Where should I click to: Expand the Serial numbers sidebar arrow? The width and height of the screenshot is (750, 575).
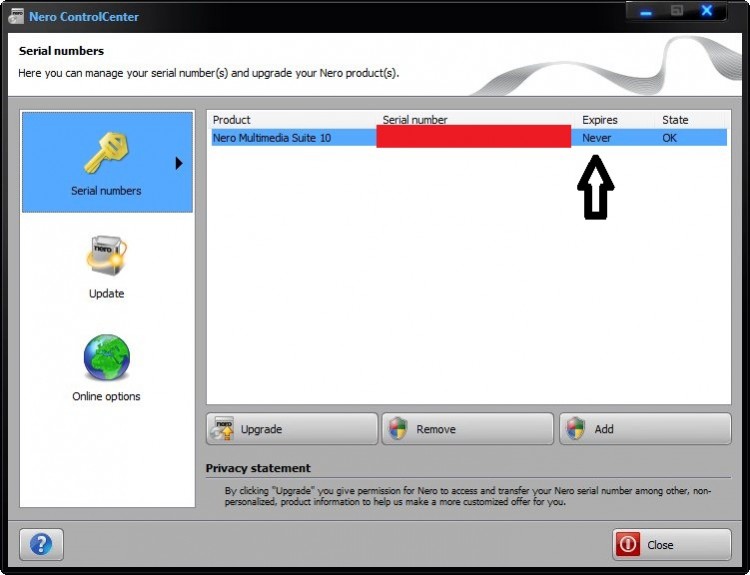(x=179, y=163)
